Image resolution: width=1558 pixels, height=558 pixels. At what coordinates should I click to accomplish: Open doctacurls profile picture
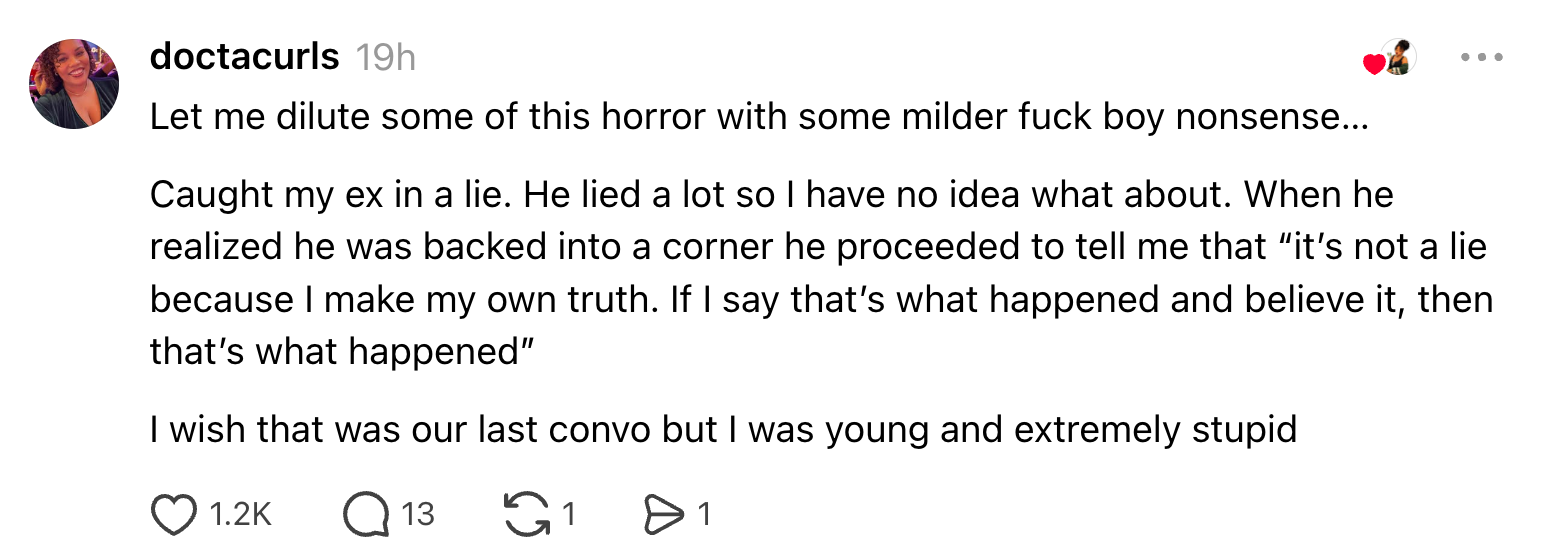pos(74,84)
